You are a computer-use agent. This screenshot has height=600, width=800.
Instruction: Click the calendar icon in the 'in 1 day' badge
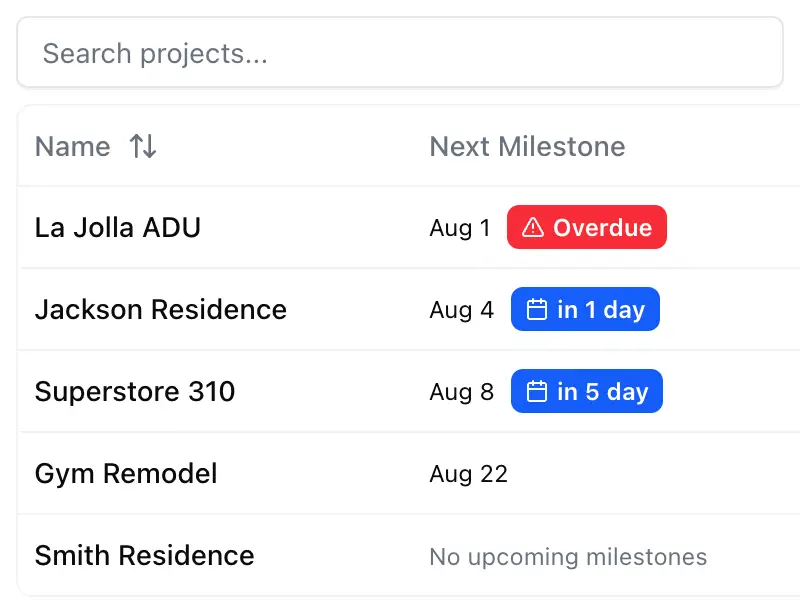[535, 309]
